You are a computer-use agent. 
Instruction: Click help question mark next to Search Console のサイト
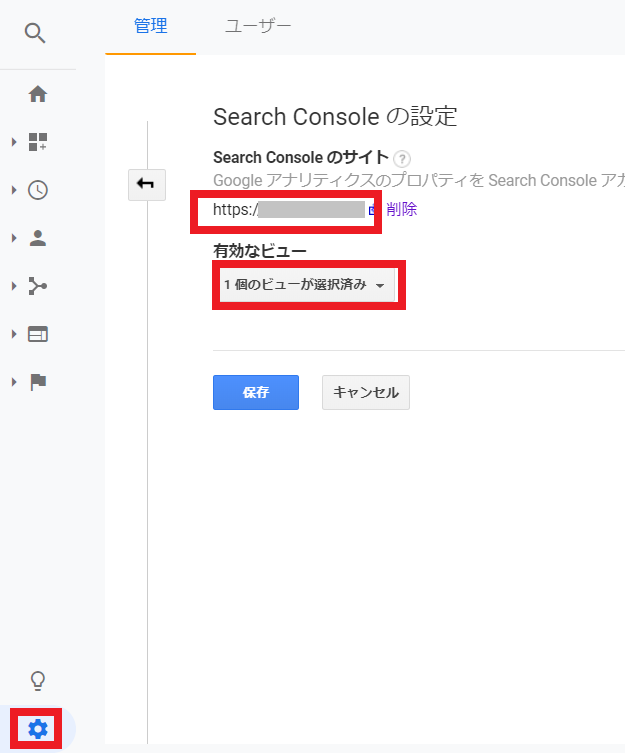click(x=402, y=158)
